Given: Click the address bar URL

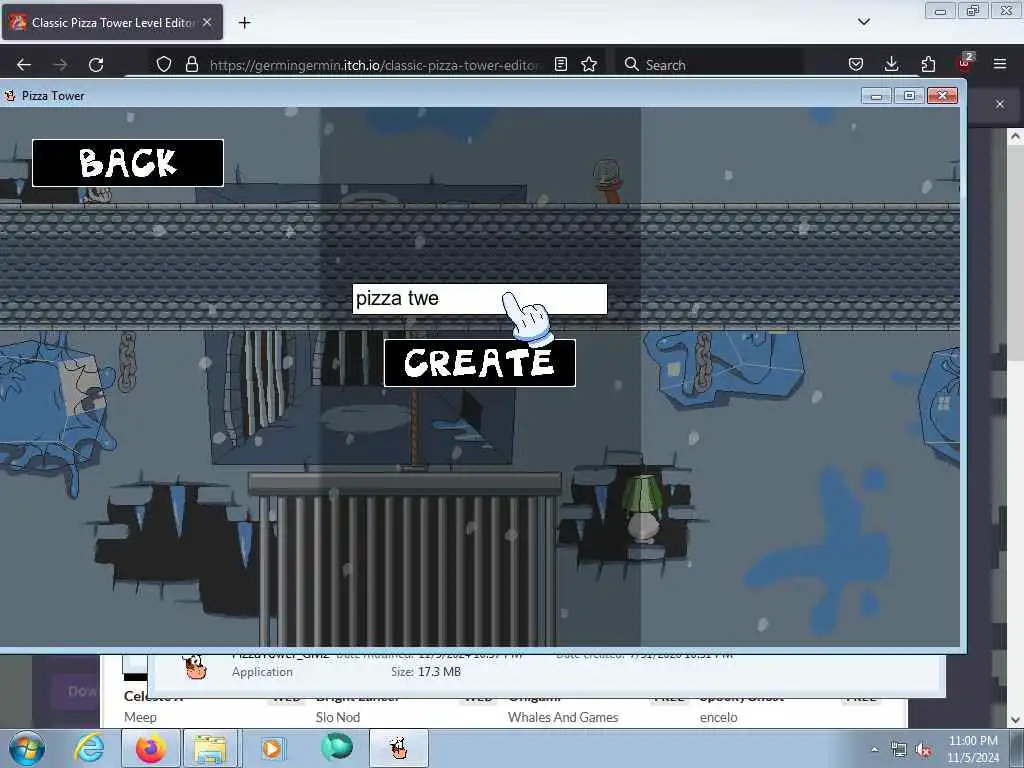Looking at the screenshot, I should coord(374,65).
